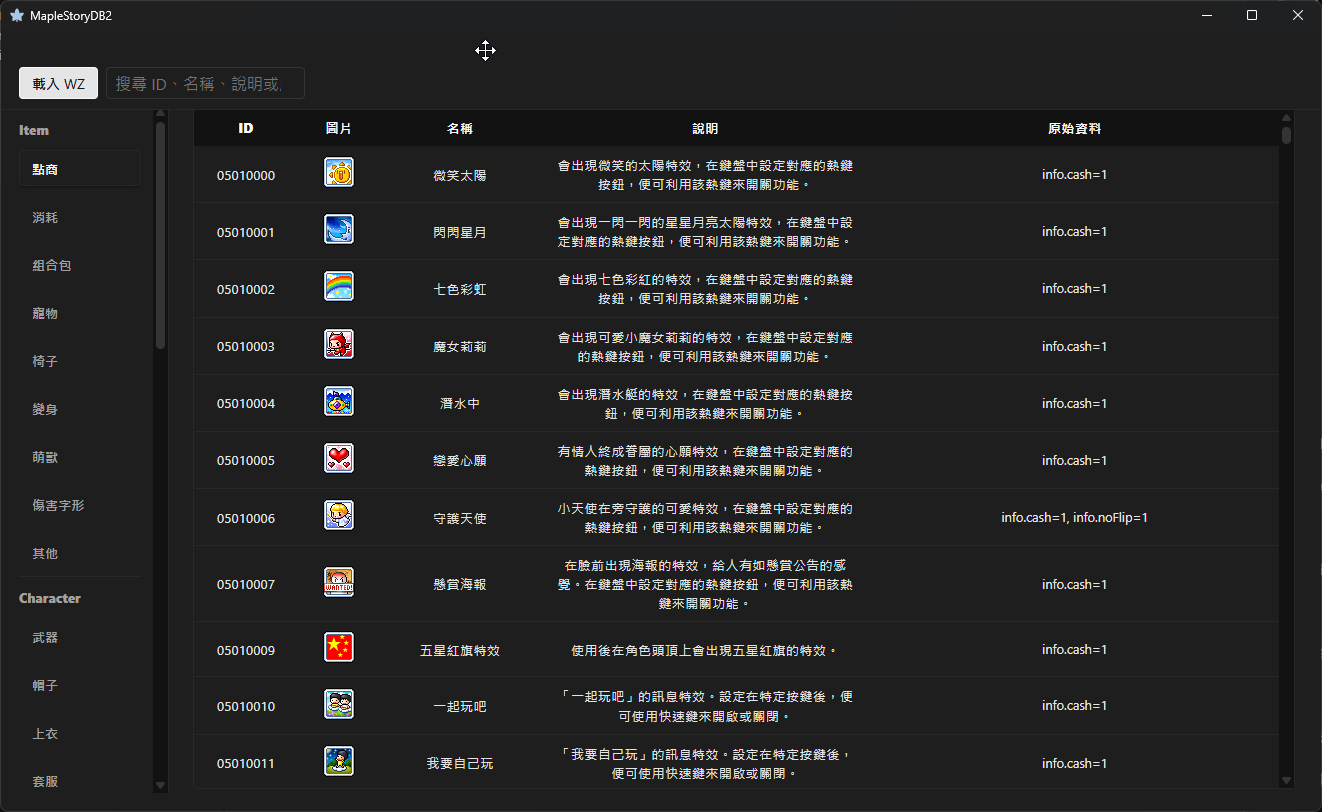Click the 七色彩虹 rainbow icon
Viewport: 1322px width, 812px height.
click(x=339, y=286)
